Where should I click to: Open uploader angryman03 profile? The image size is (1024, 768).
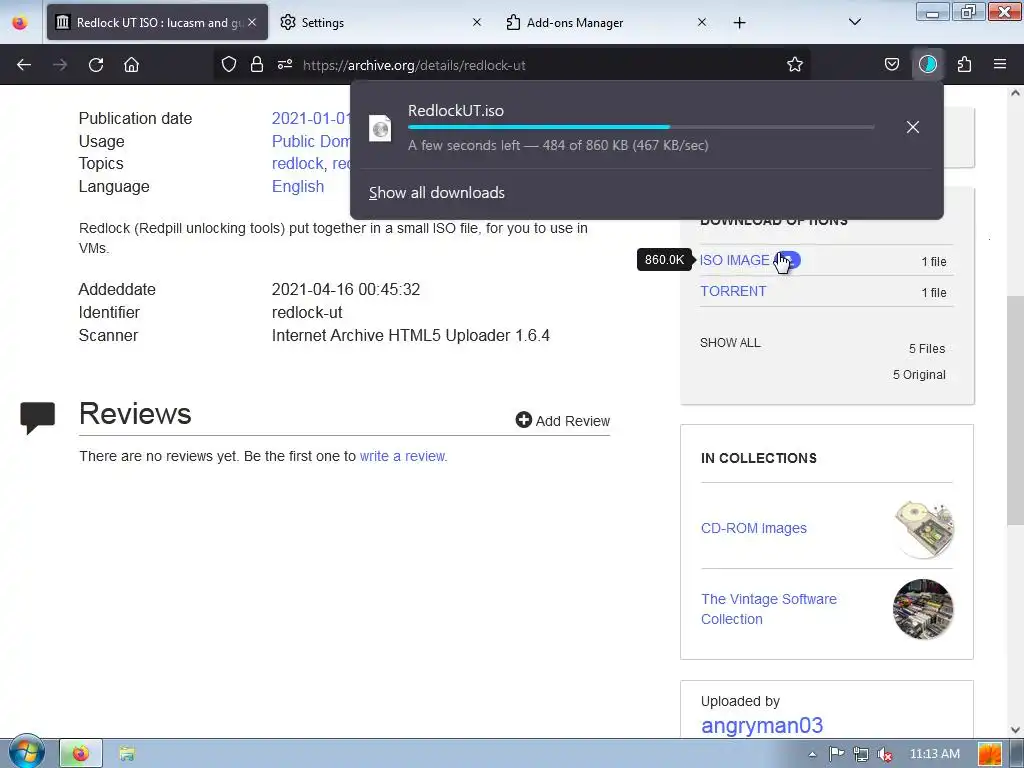coord(761,725)
